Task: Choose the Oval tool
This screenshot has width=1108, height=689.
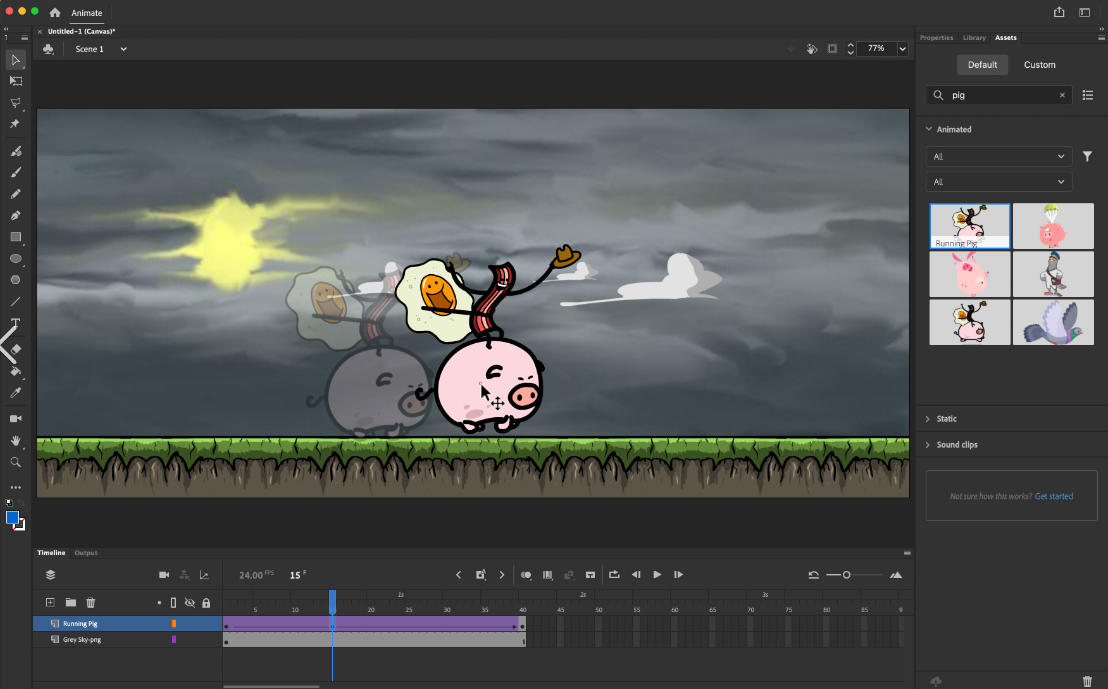Action: pos(15,258)
